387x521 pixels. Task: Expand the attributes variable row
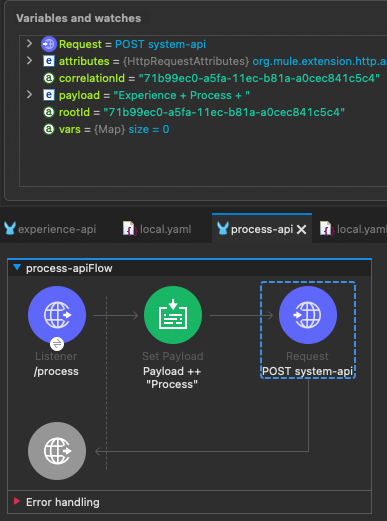click(29, 61)
